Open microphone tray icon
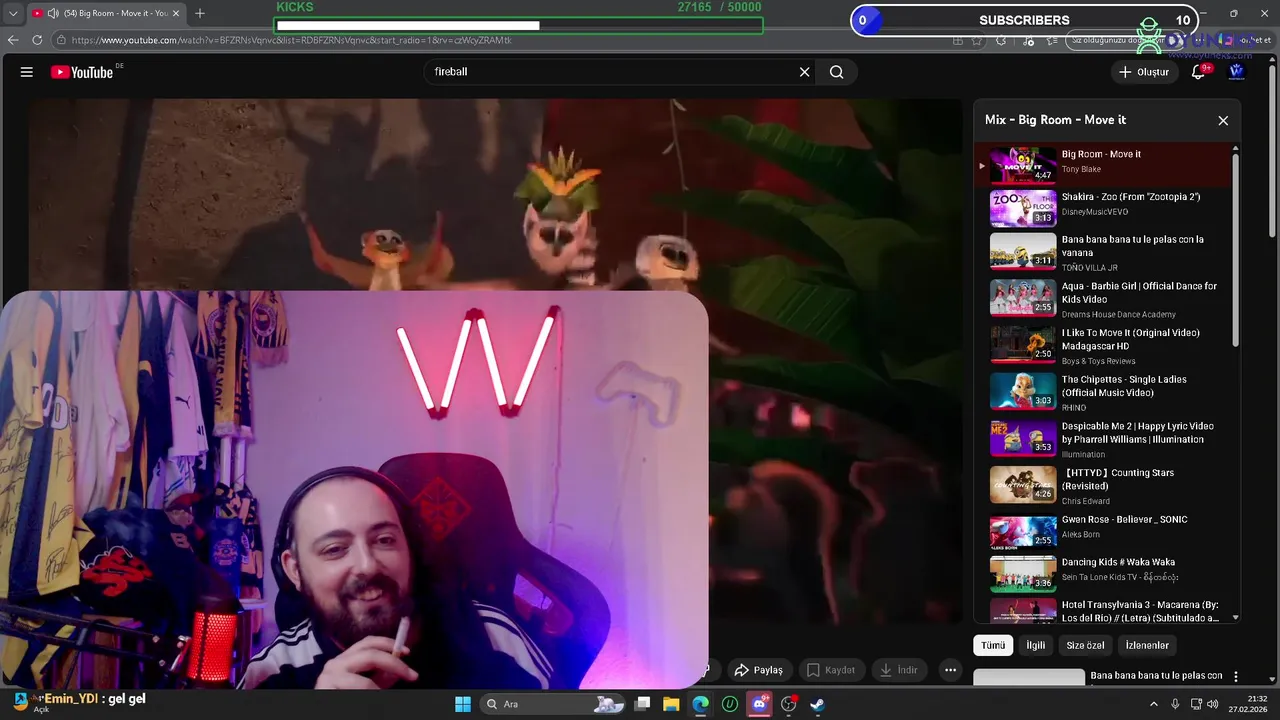This screenshot has width=1280, height=720. [1175, 704]
